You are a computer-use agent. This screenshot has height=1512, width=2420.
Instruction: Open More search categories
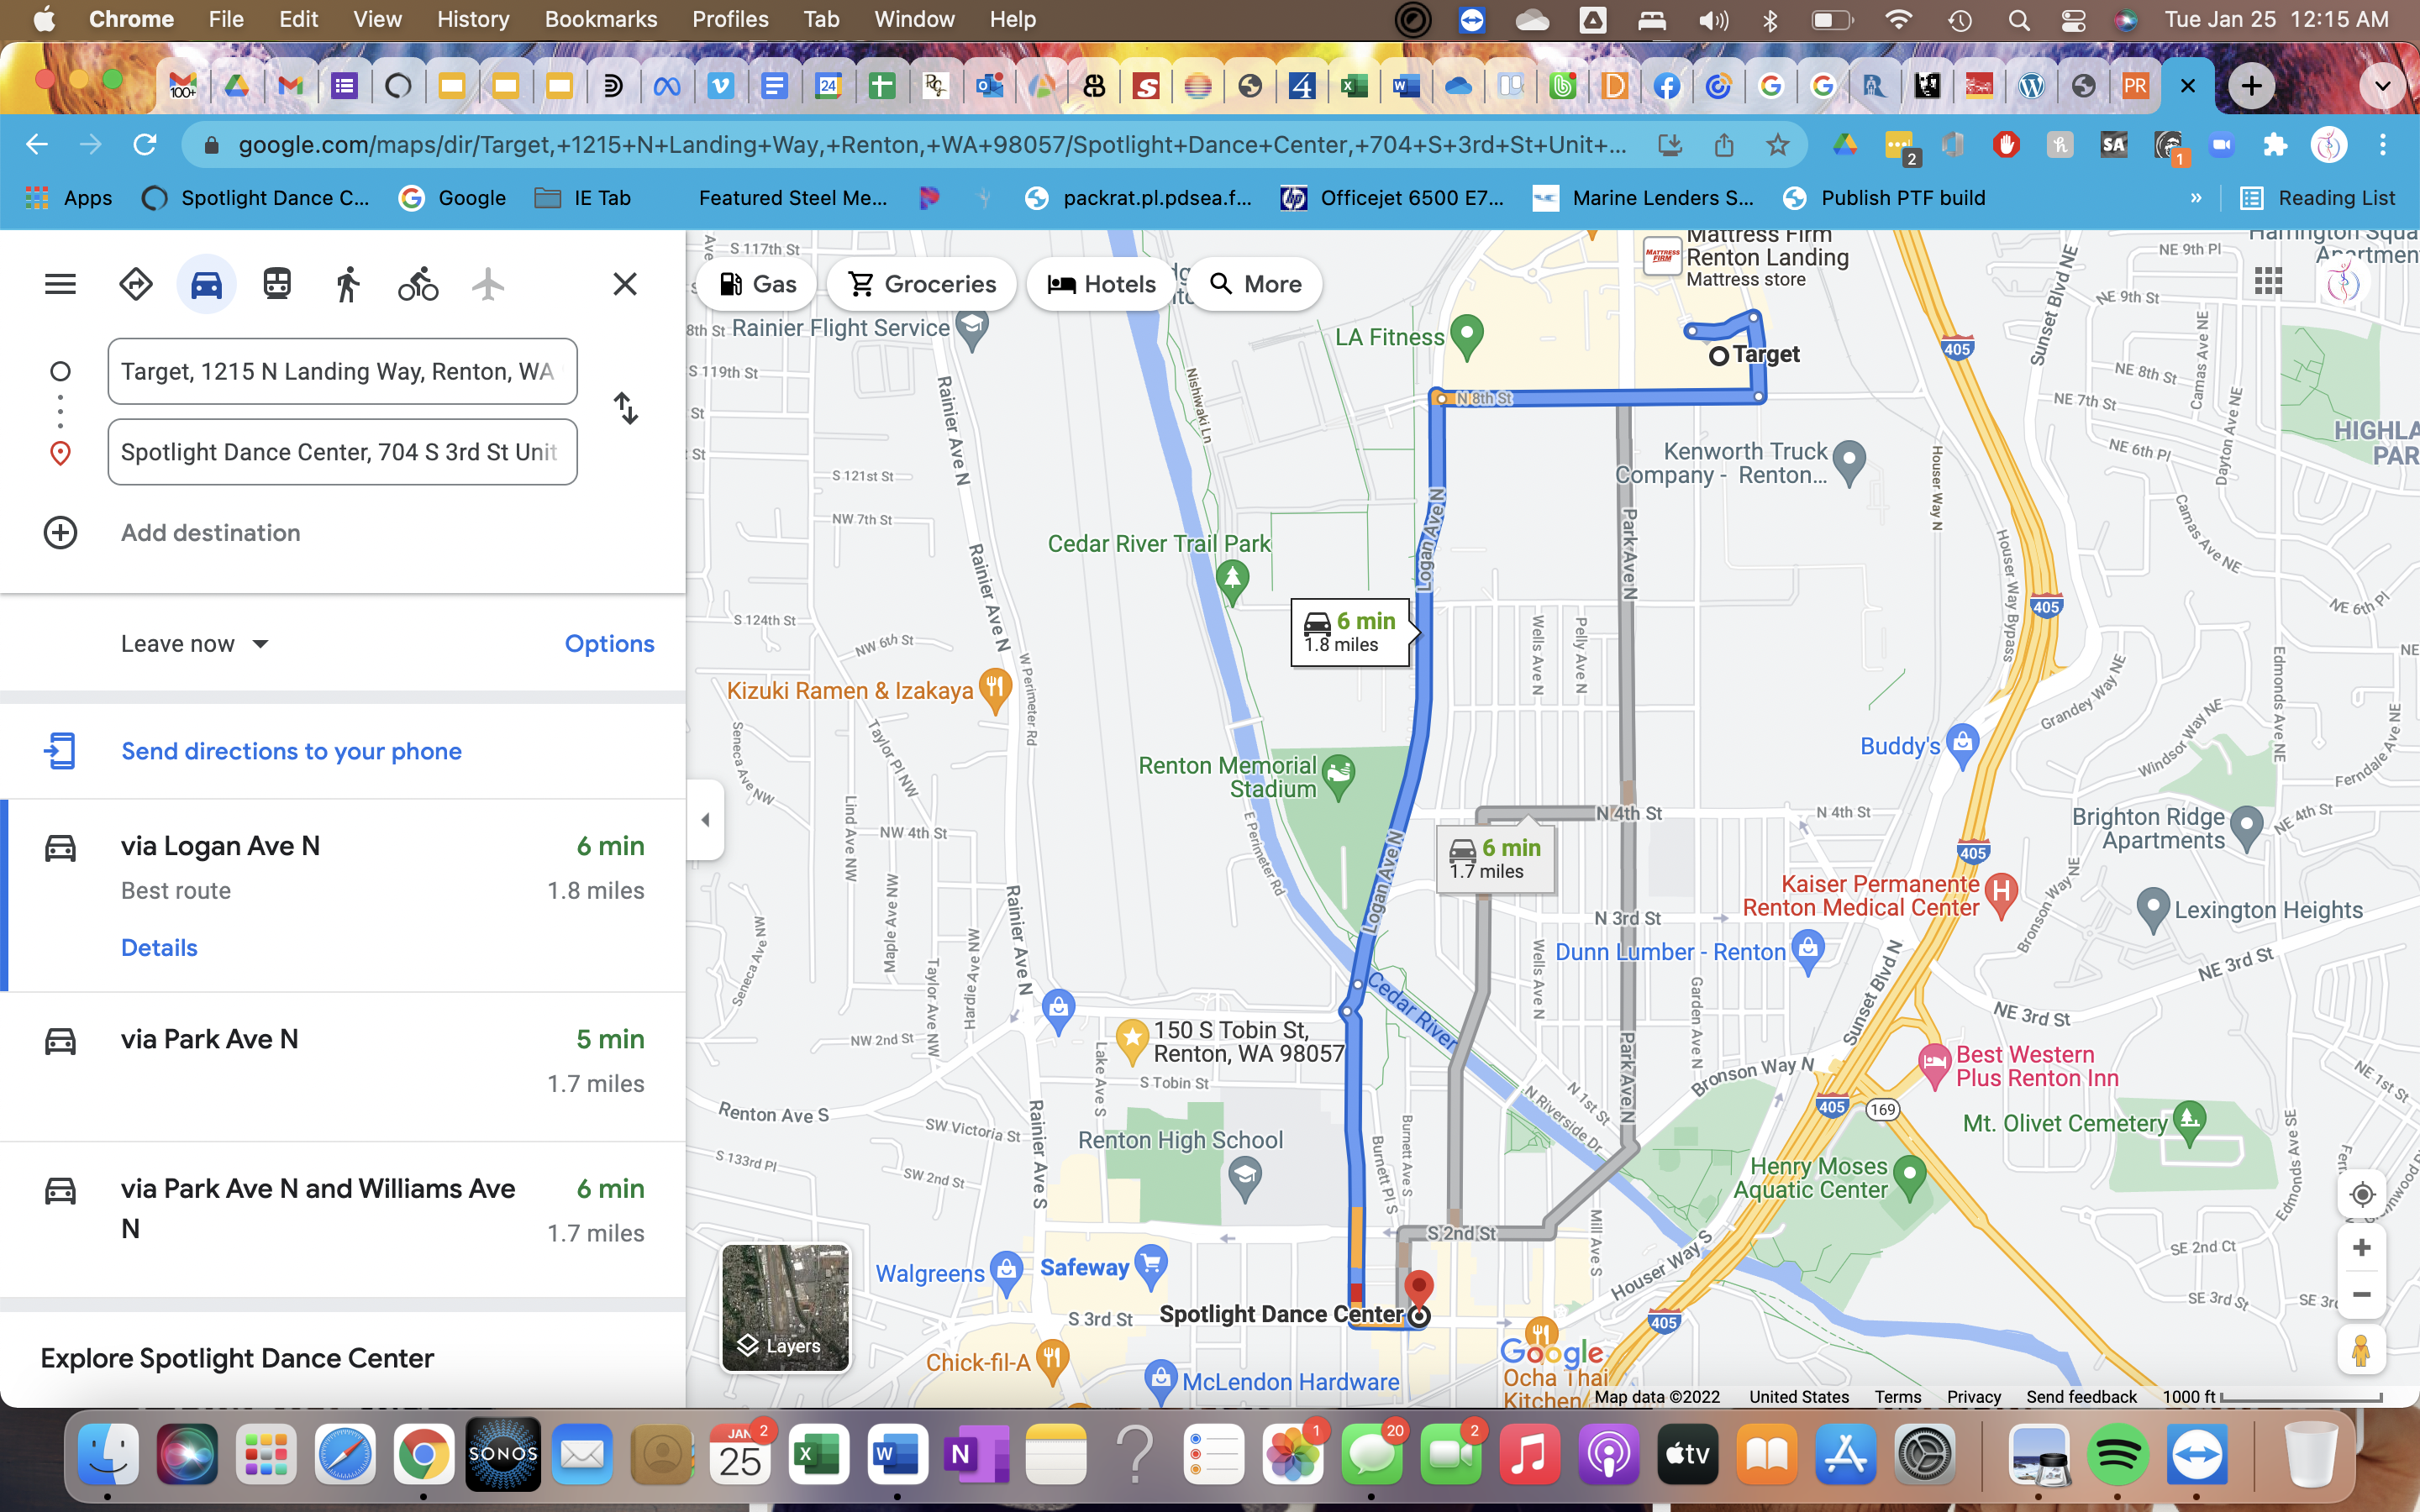coord(1256,284)
